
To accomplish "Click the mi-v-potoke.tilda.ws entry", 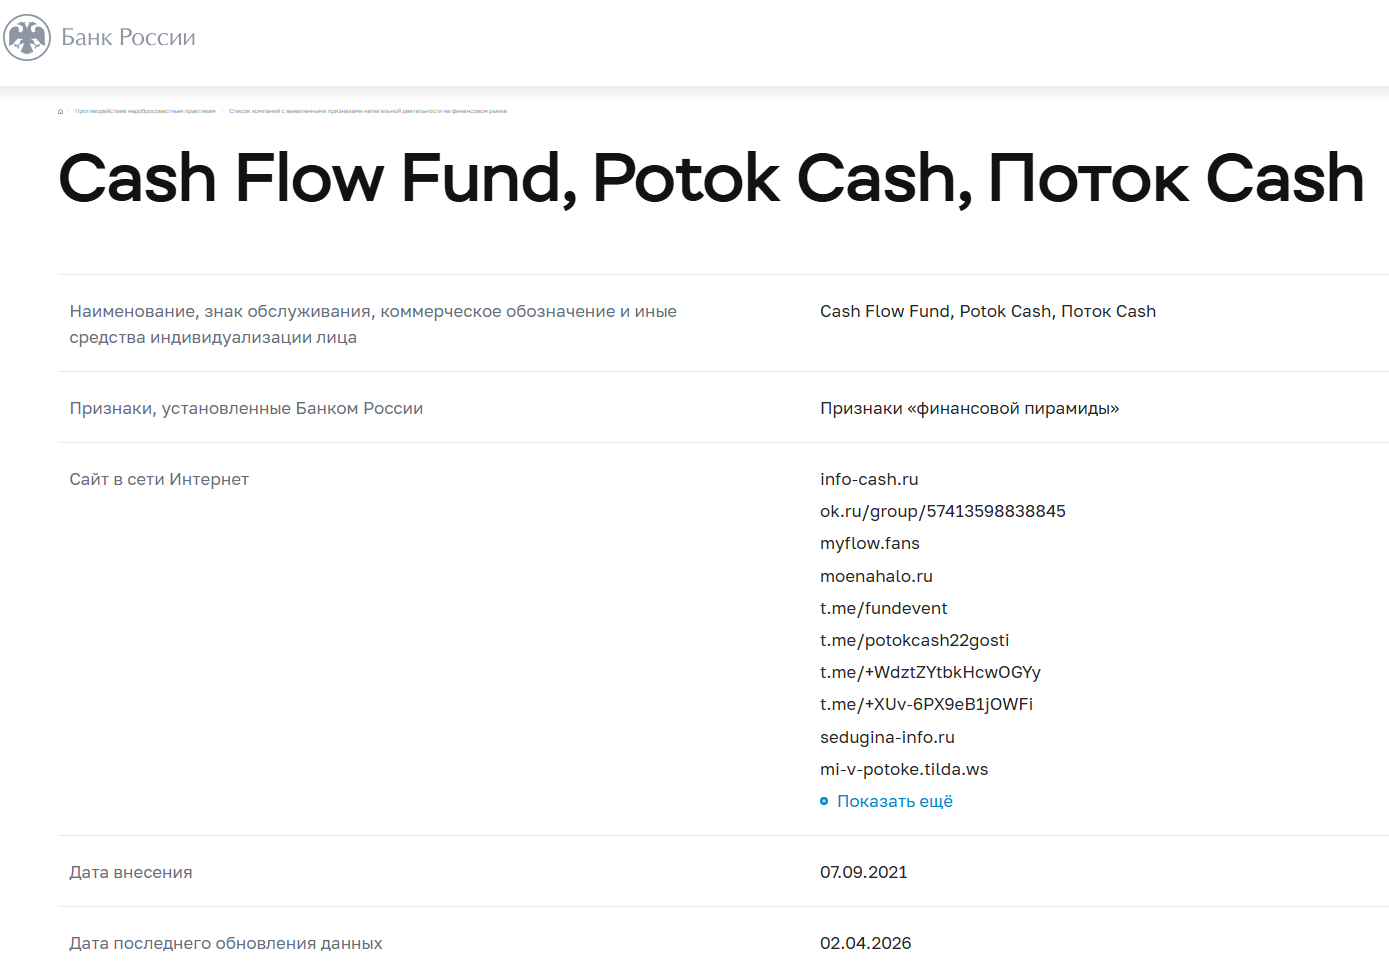I will (904, 769).
